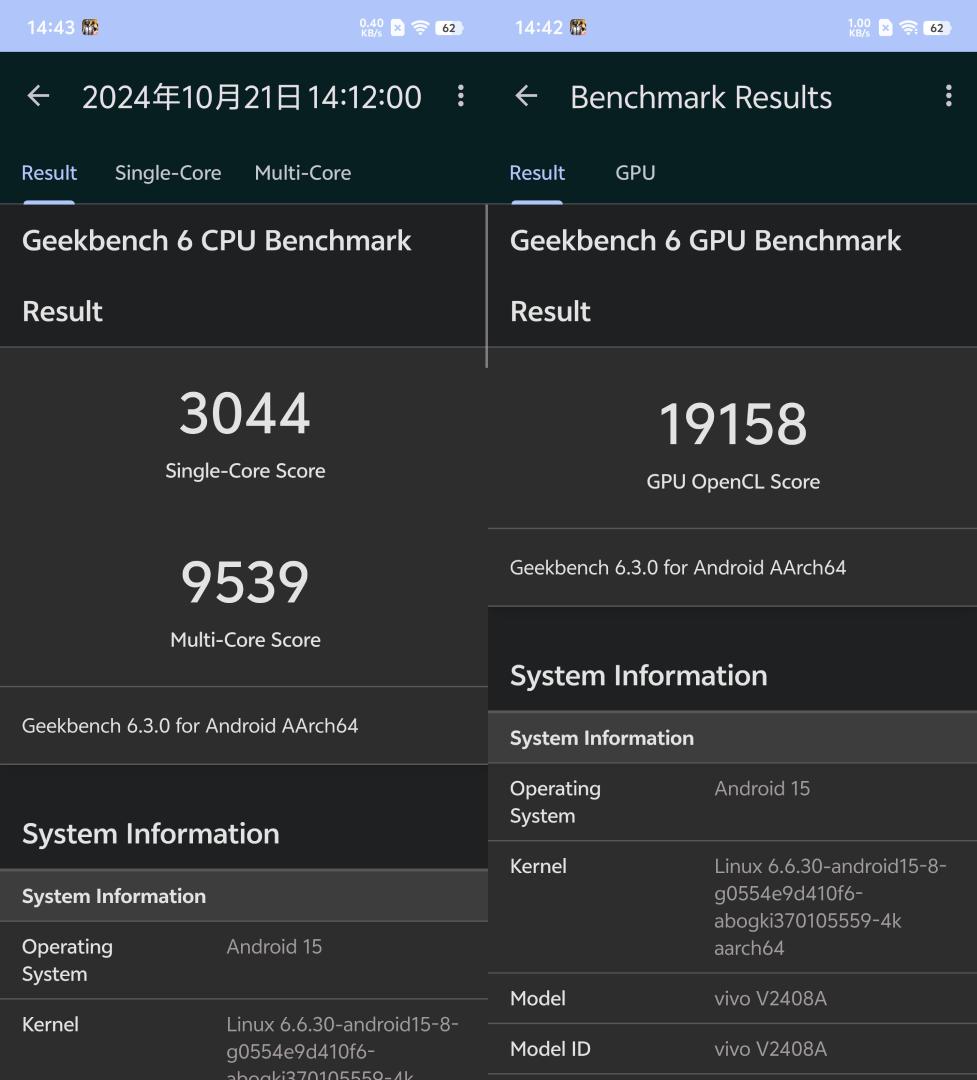Tap the 14:43 clock in the status bar
This screenshot has width=977, height=1080.
point(50,28)
